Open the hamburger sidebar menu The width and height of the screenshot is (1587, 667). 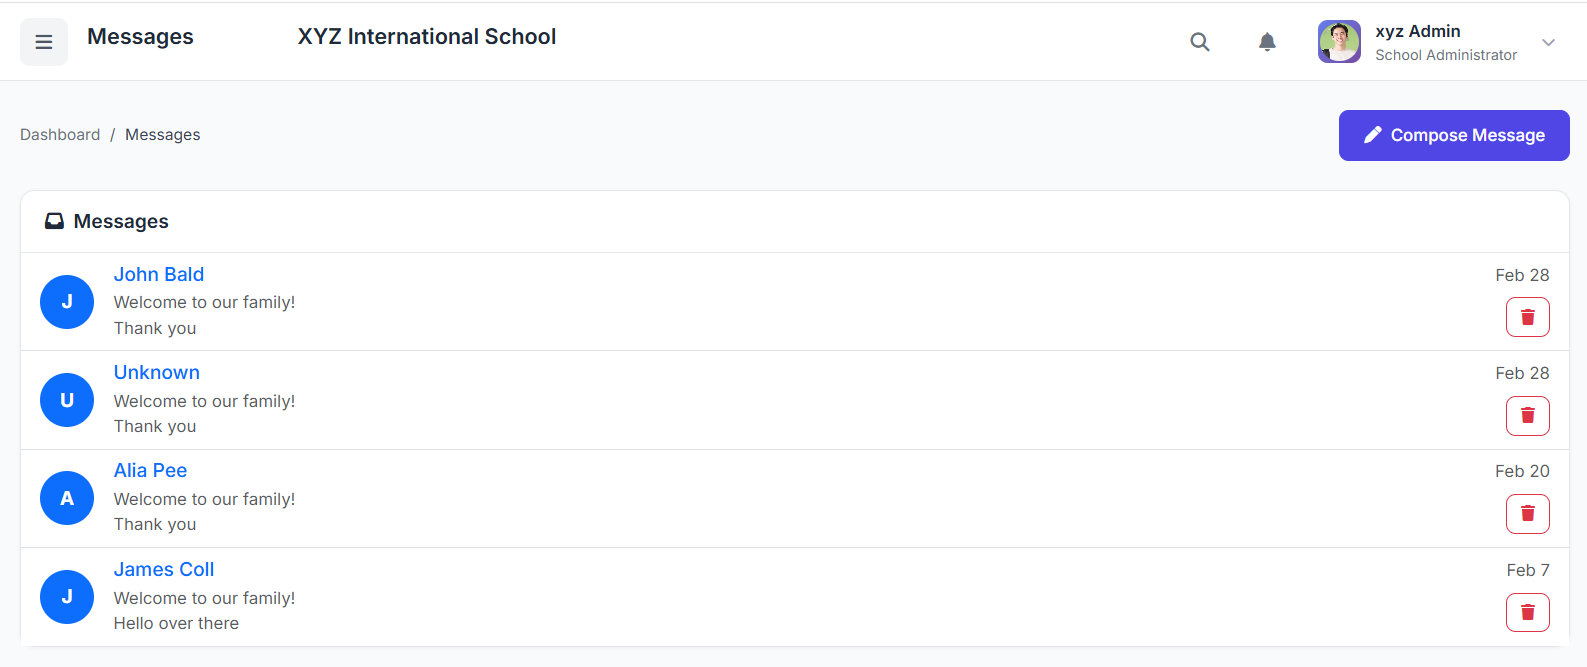tap(44, 42)
